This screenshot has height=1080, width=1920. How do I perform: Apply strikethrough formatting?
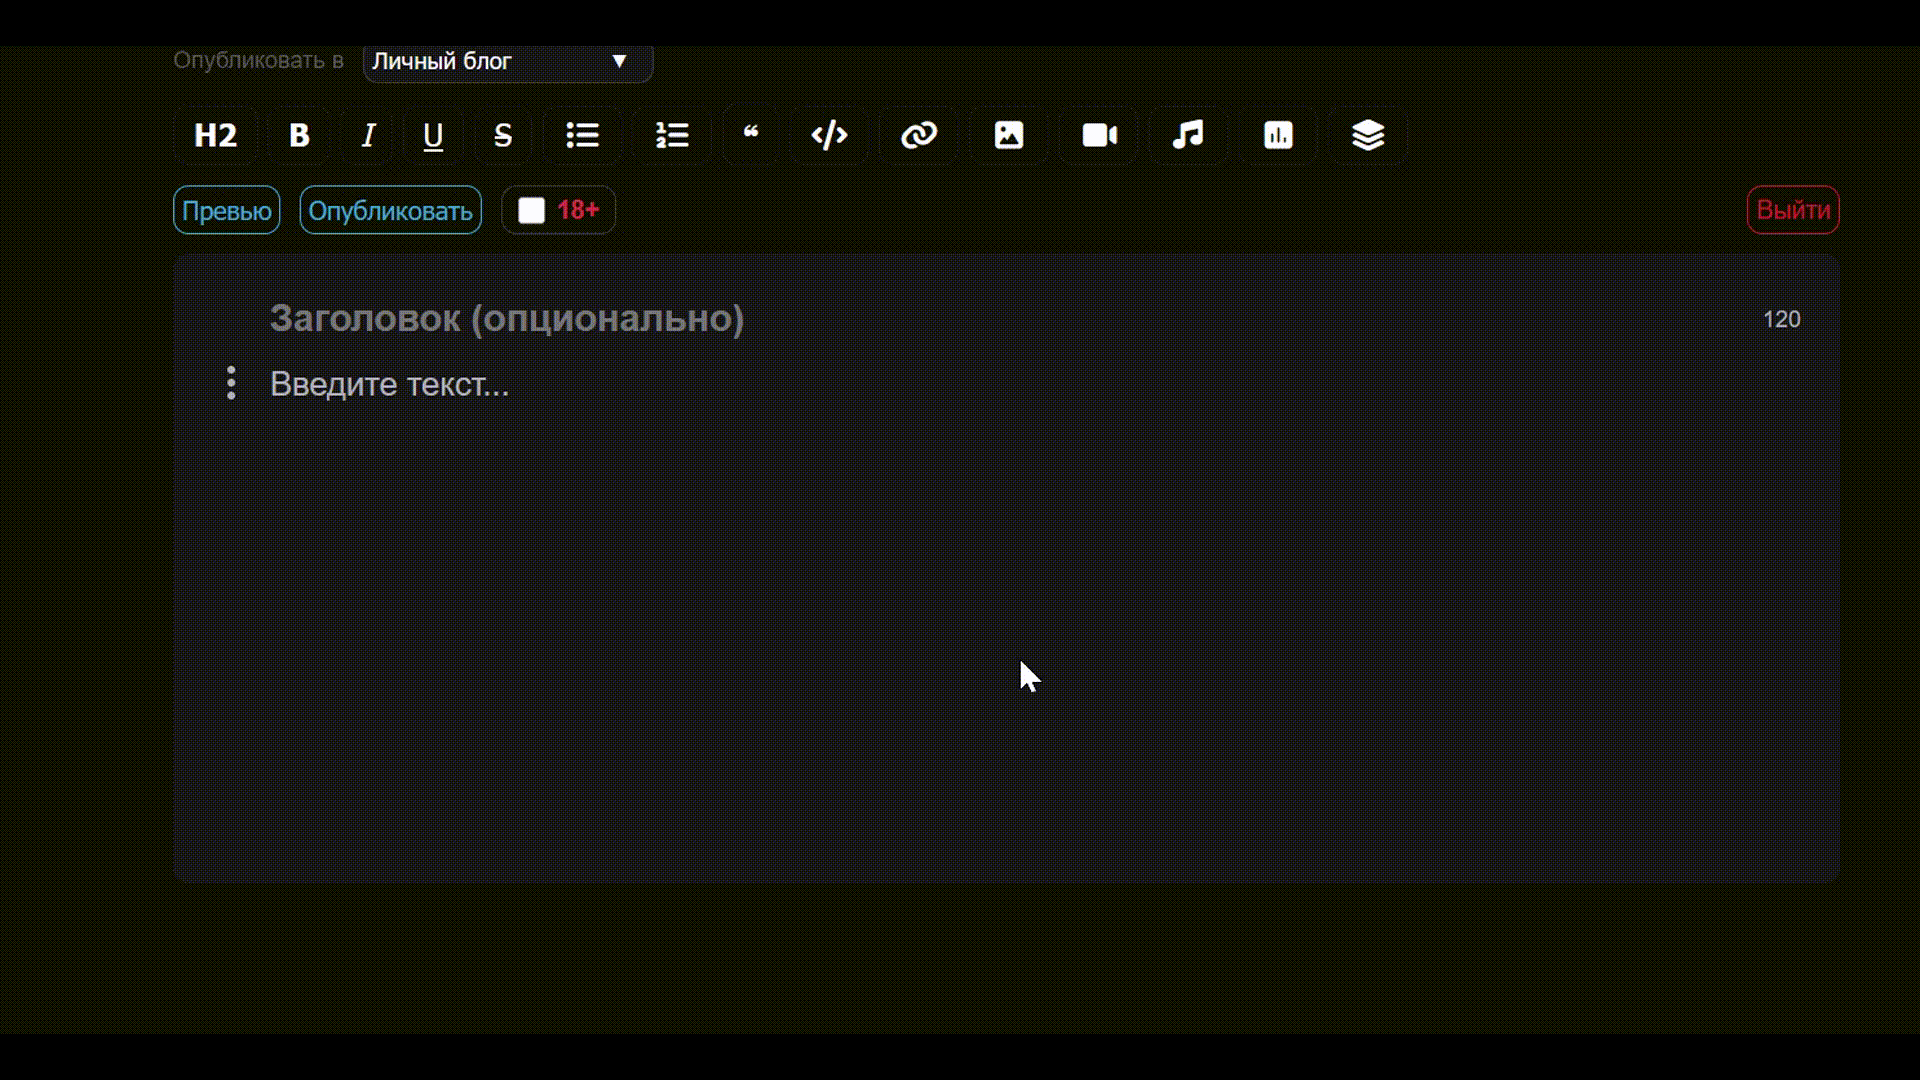pos(503,135)
